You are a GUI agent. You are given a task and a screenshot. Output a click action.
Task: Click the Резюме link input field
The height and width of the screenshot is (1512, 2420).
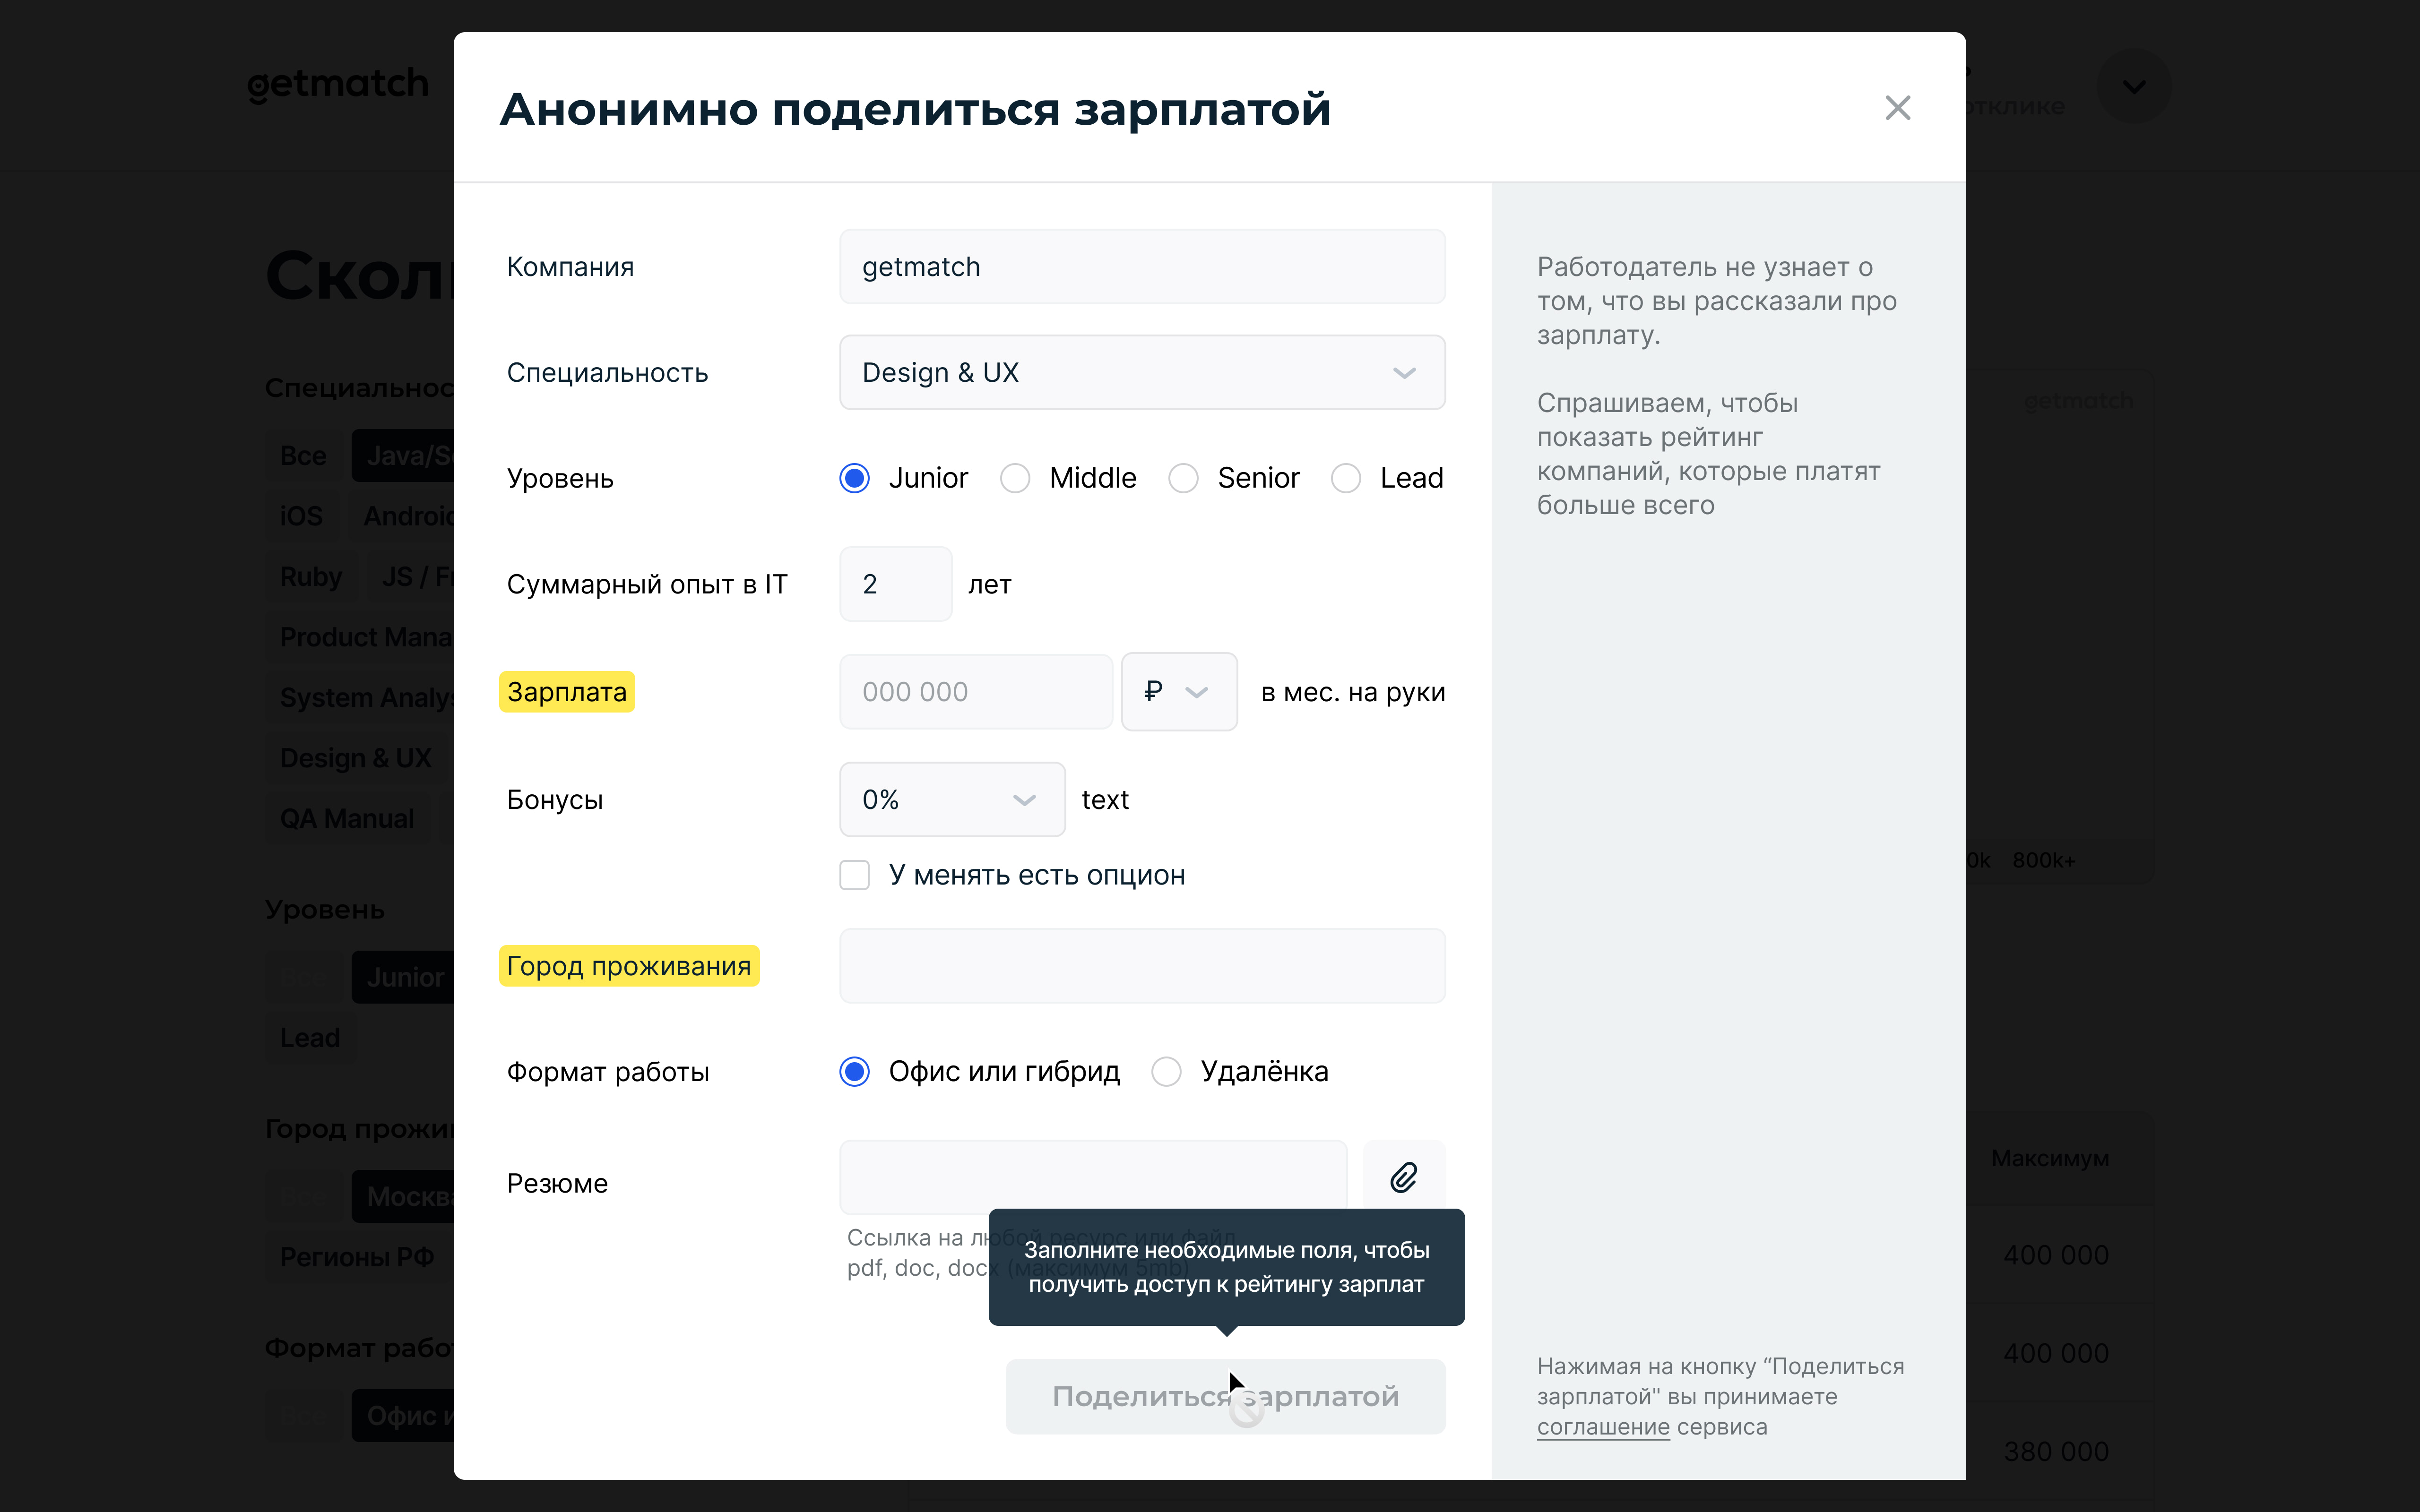click(1093, 1177)
